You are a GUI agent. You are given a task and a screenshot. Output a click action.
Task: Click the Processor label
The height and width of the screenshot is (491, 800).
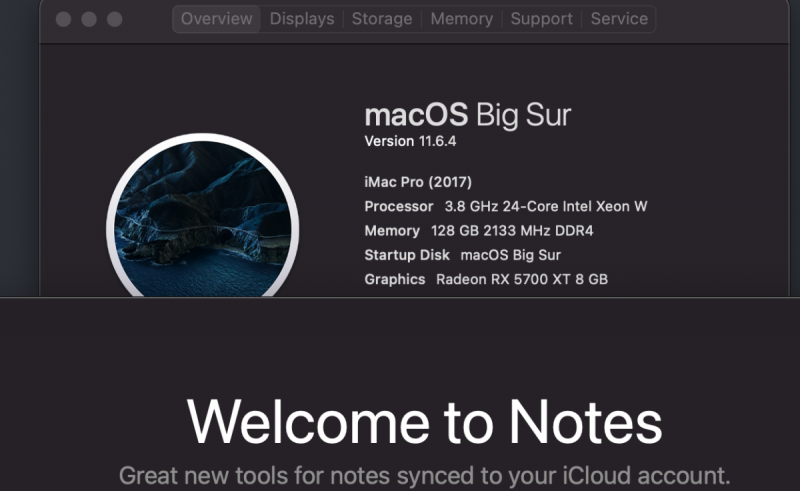point(399,206)
